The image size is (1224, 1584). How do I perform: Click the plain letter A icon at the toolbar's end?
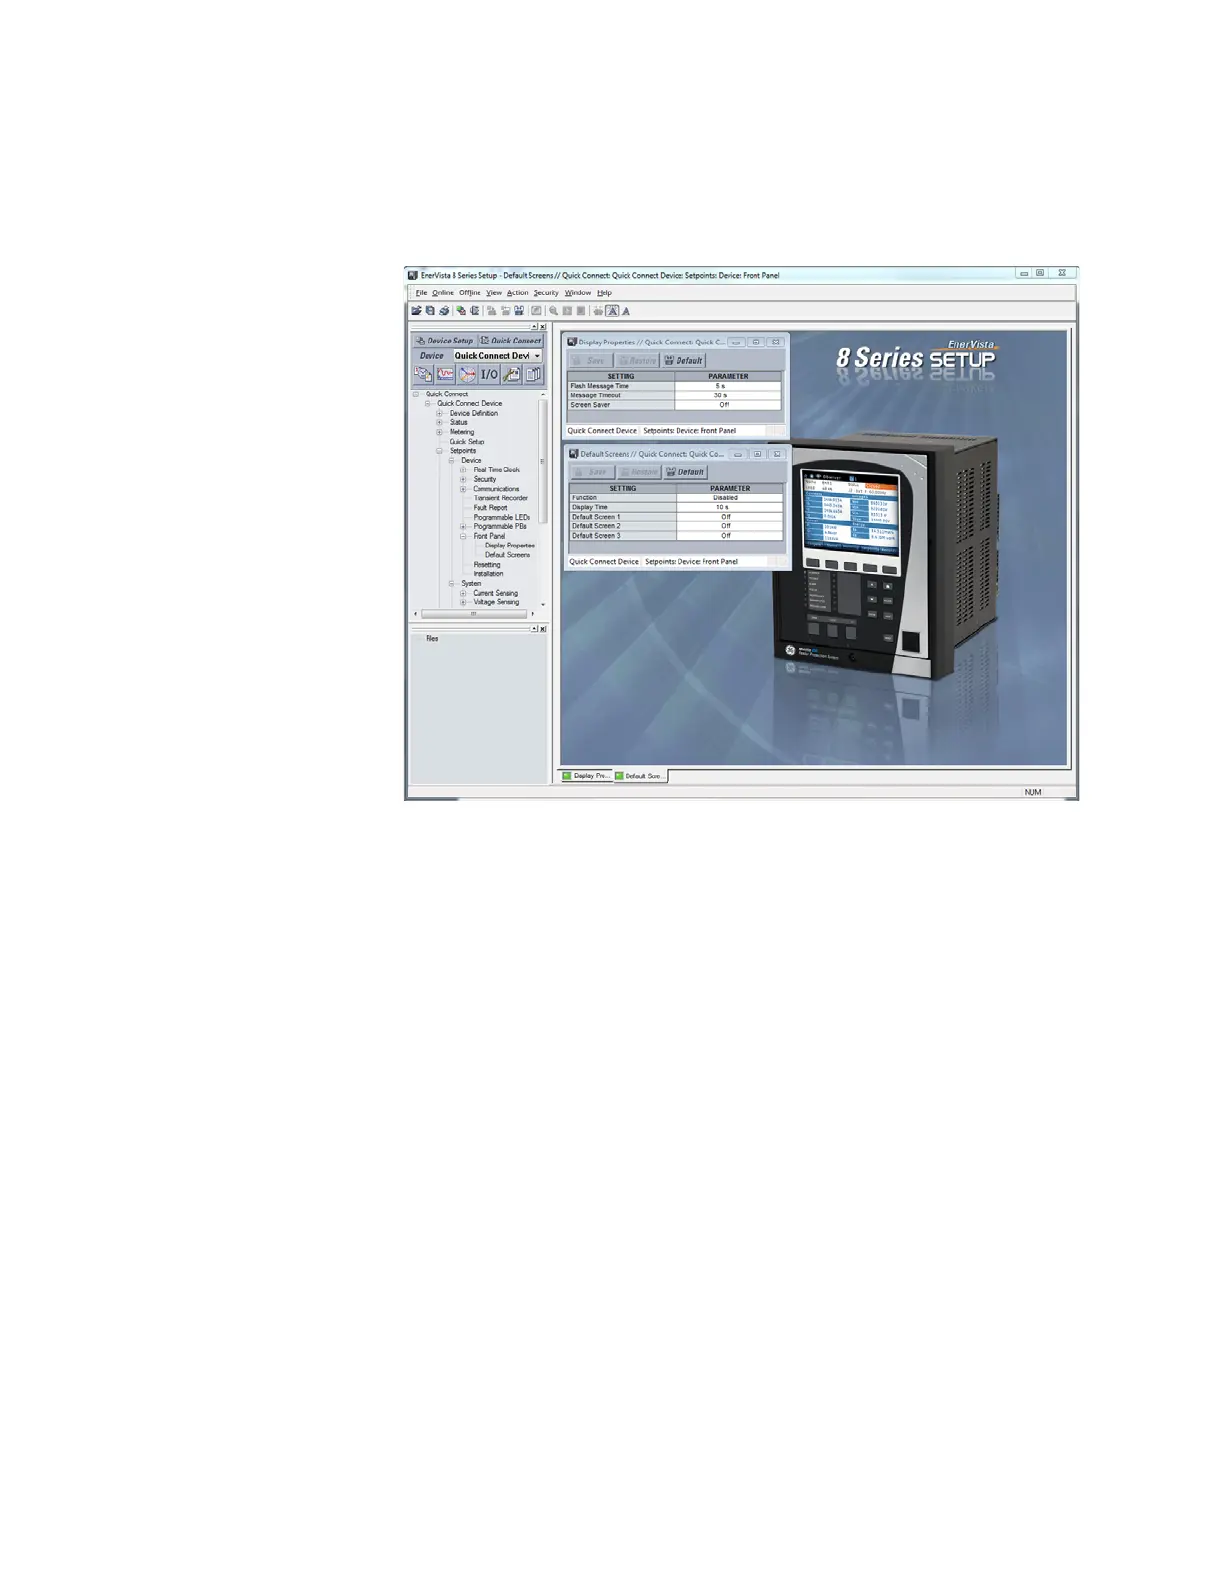click(x=626, y=311)
